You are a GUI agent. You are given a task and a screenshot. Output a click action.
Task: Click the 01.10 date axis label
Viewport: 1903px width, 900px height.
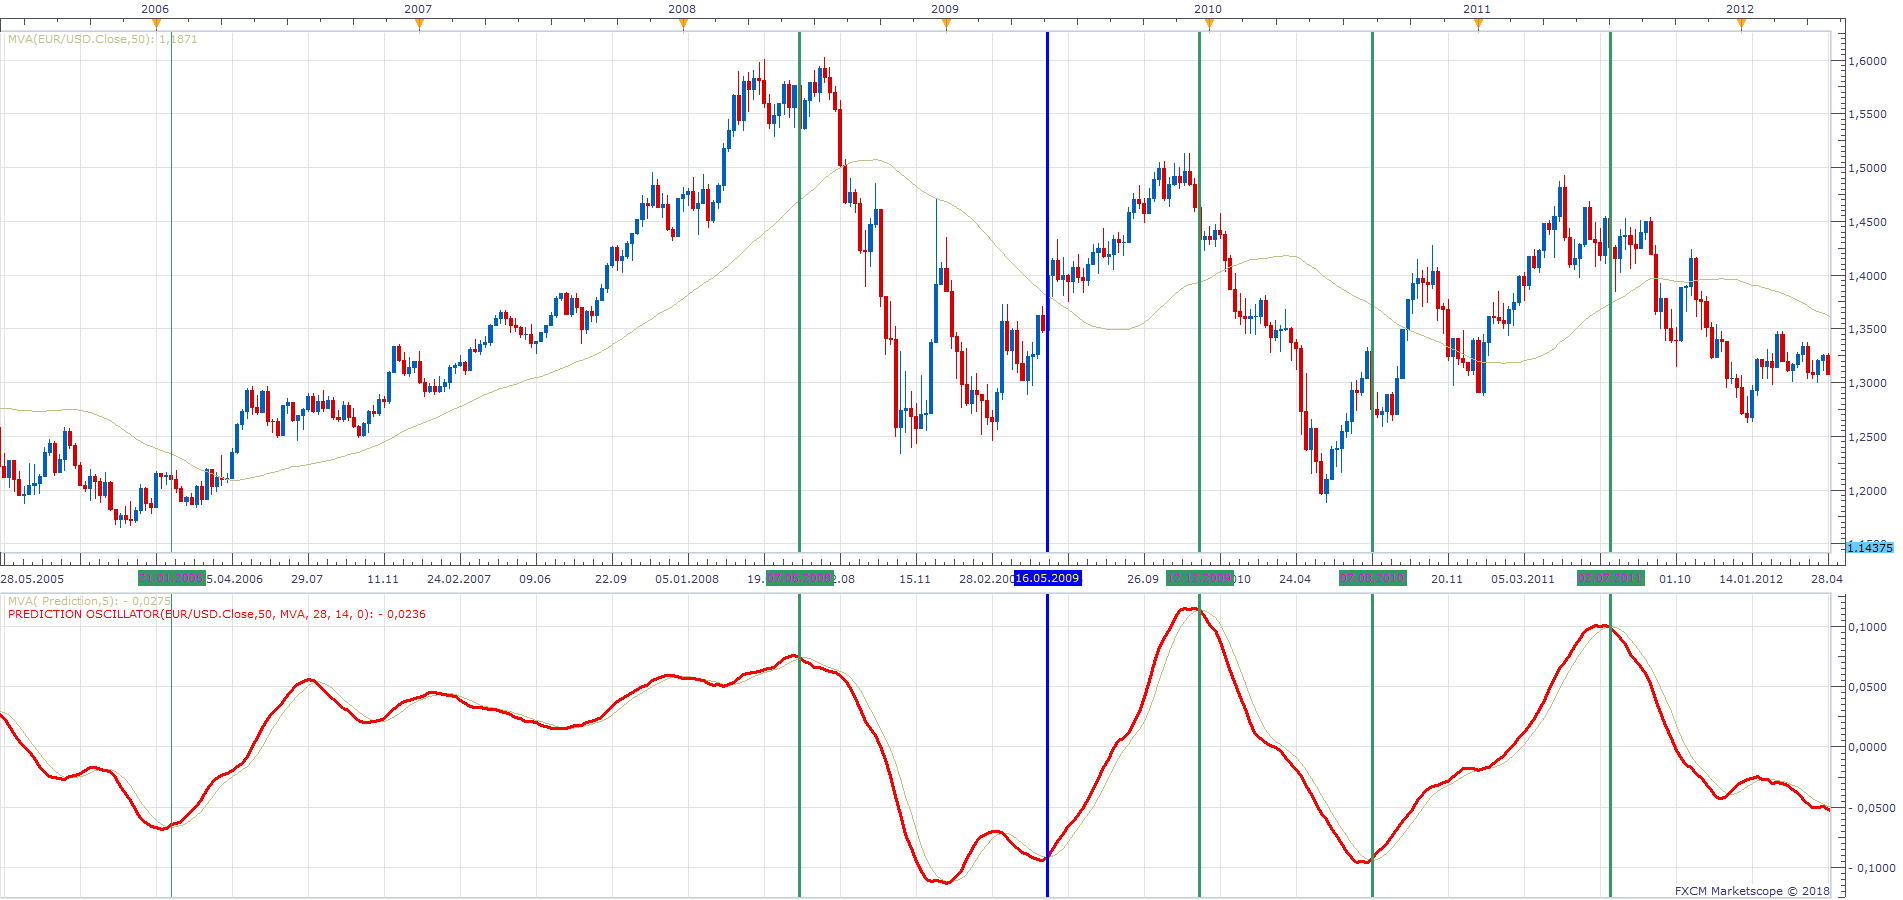point(1675,579)
